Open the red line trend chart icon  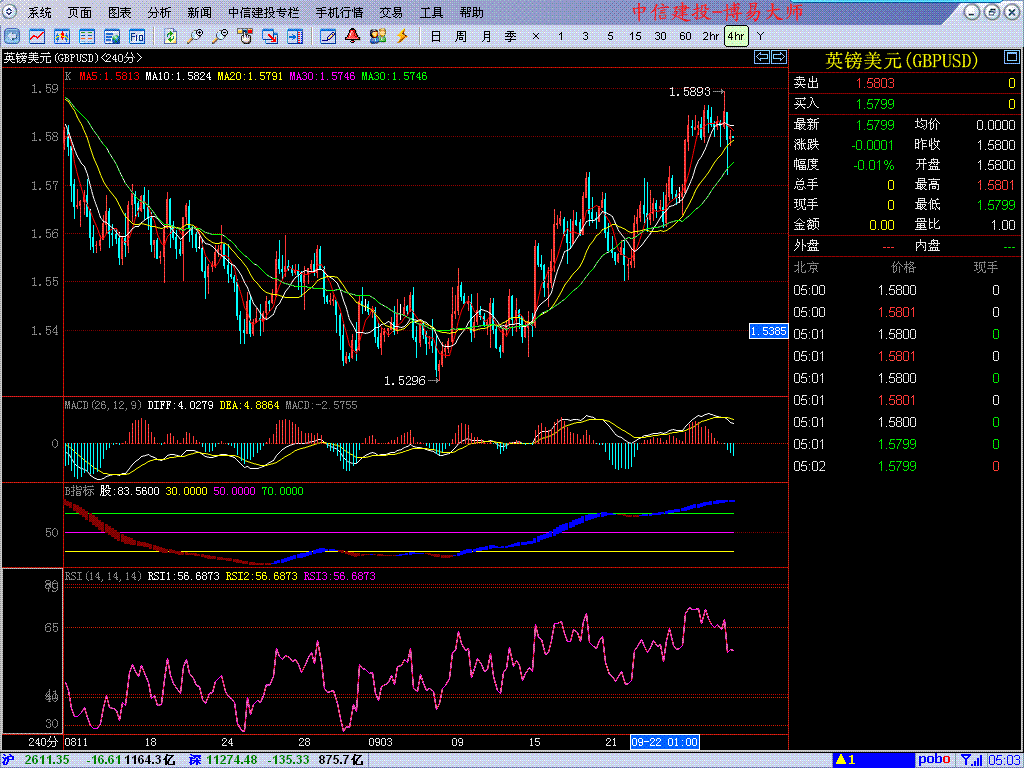click(36, 36)
